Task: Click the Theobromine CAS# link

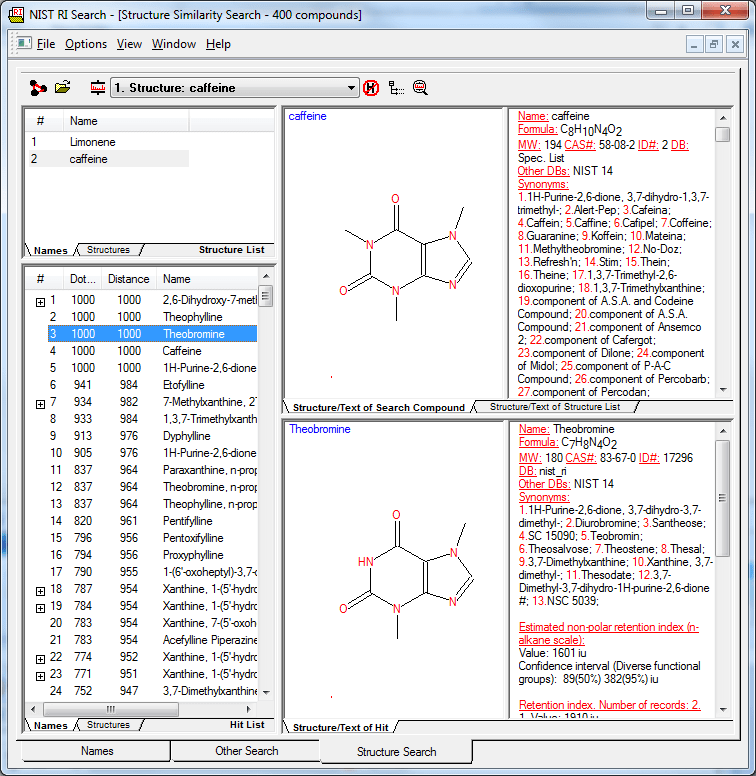Action: 581,458
